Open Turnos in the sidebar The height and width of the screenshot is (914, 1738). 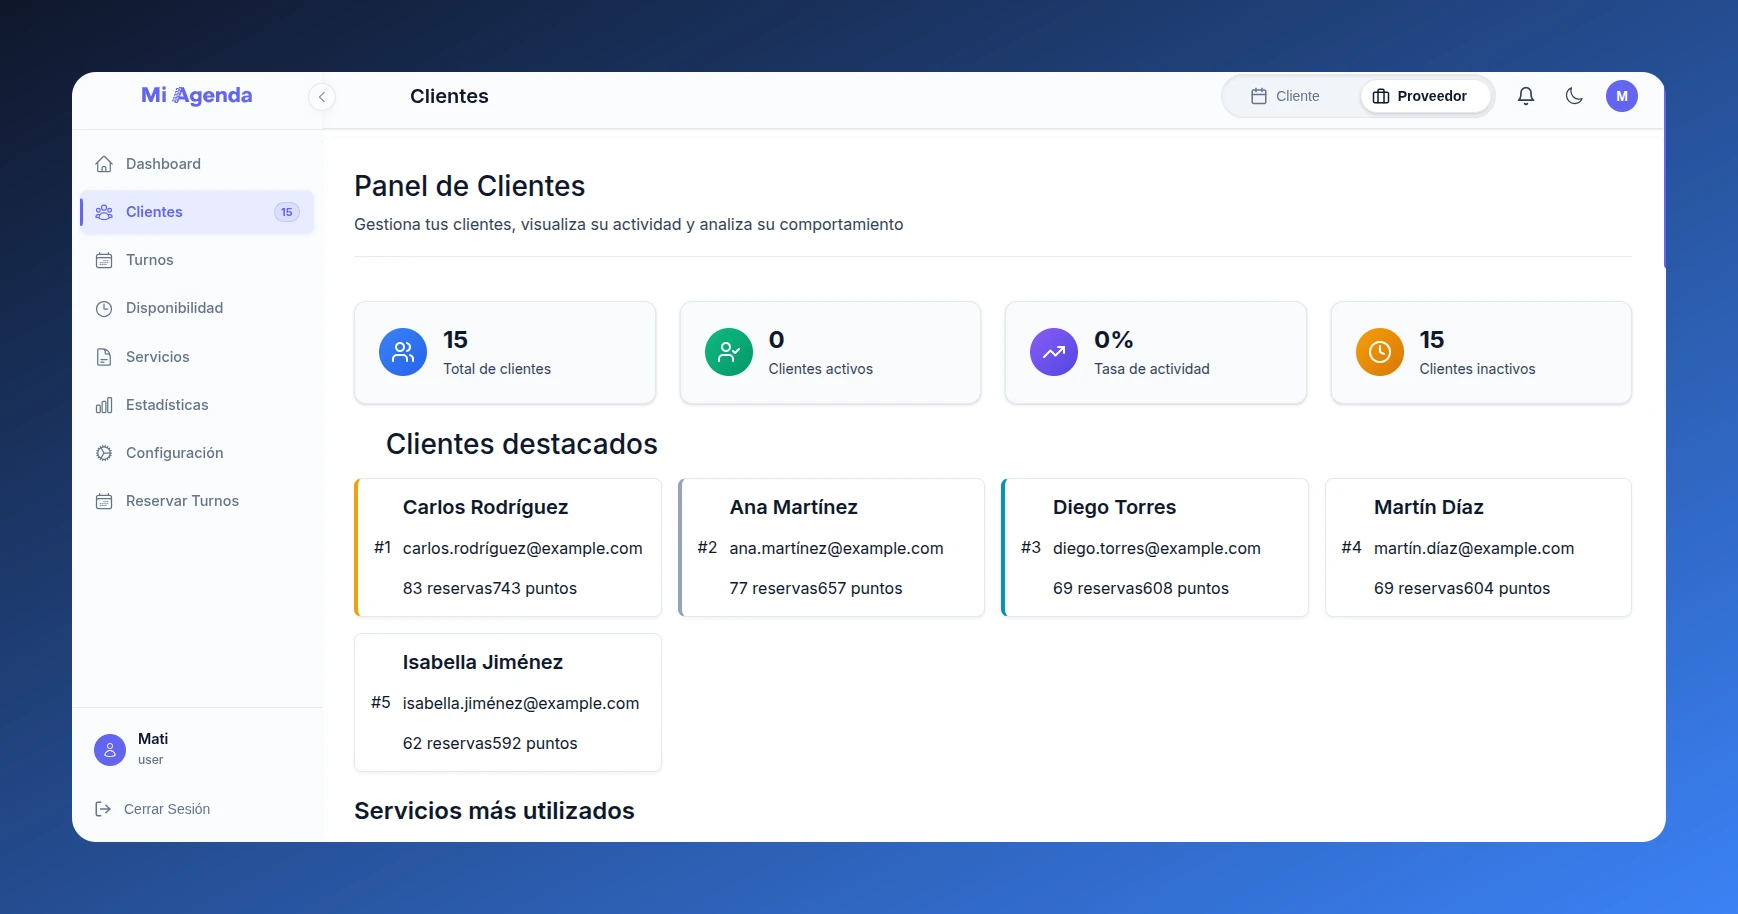197,260
